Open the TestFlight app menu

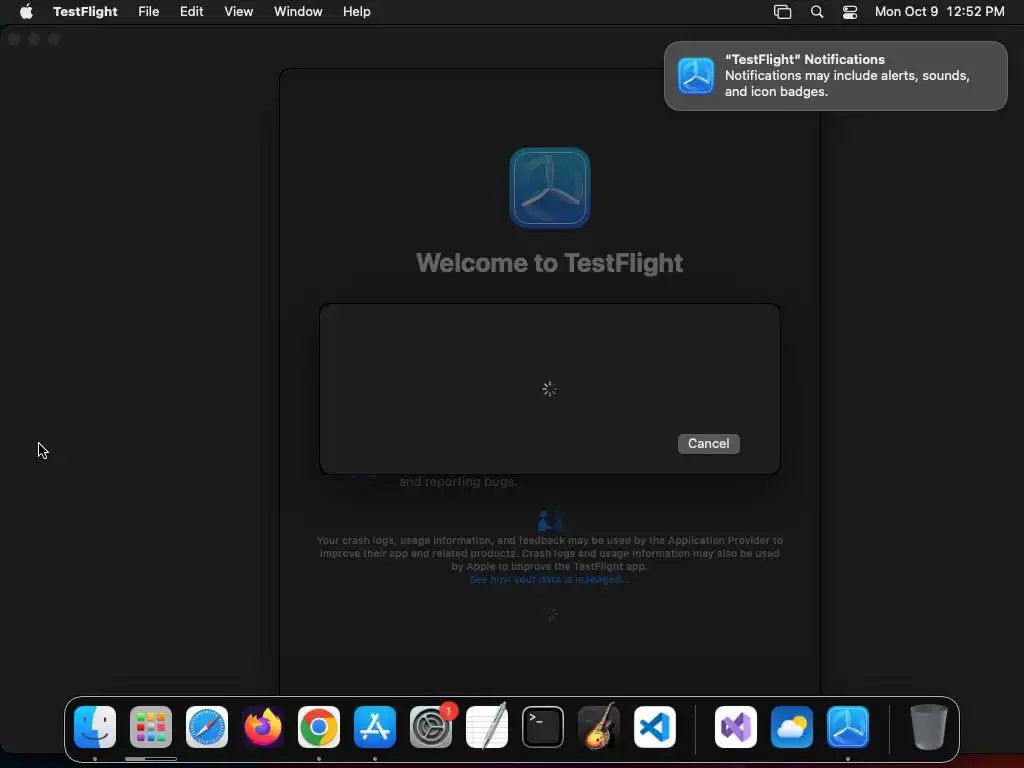pyautogui.click(x=85, y=11)
